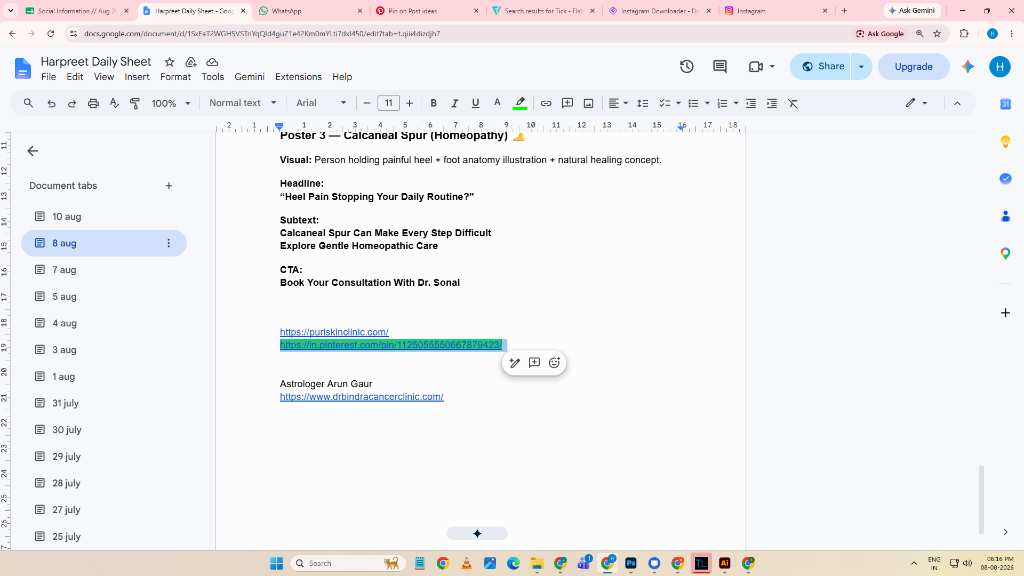Screen dimensions: 1024x576
Task: Select the paint format roller icon
Action: coord(135,103)
